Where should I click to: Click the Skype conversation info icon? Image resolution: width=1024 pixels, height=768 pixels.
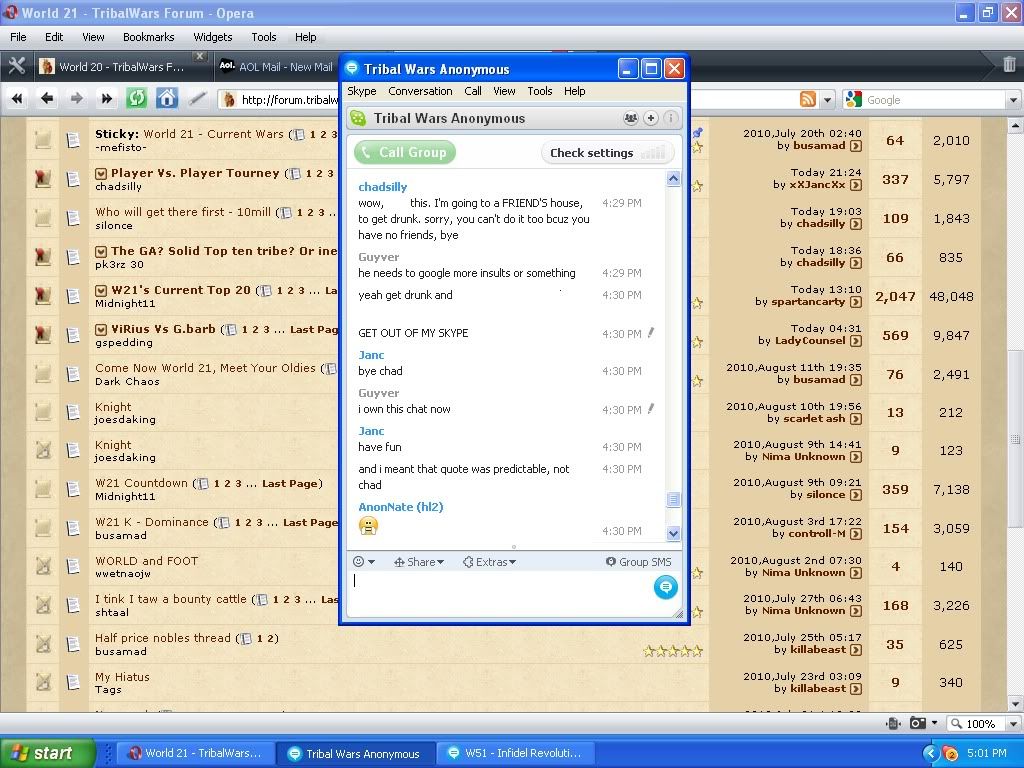671,118
